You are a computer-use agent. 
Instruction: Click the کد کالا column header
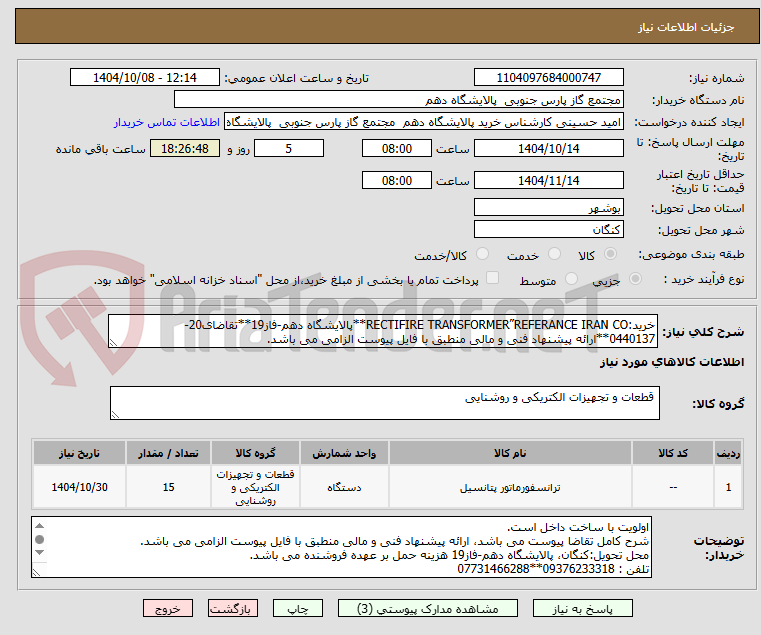[673, 453]
